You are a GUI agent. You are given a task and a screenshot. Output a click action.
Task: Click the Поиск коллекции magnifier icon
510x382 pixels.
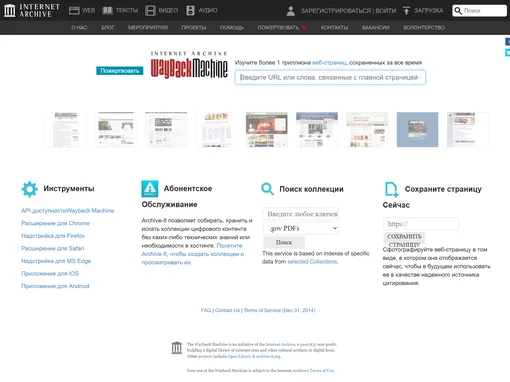(x=267, y=189)
